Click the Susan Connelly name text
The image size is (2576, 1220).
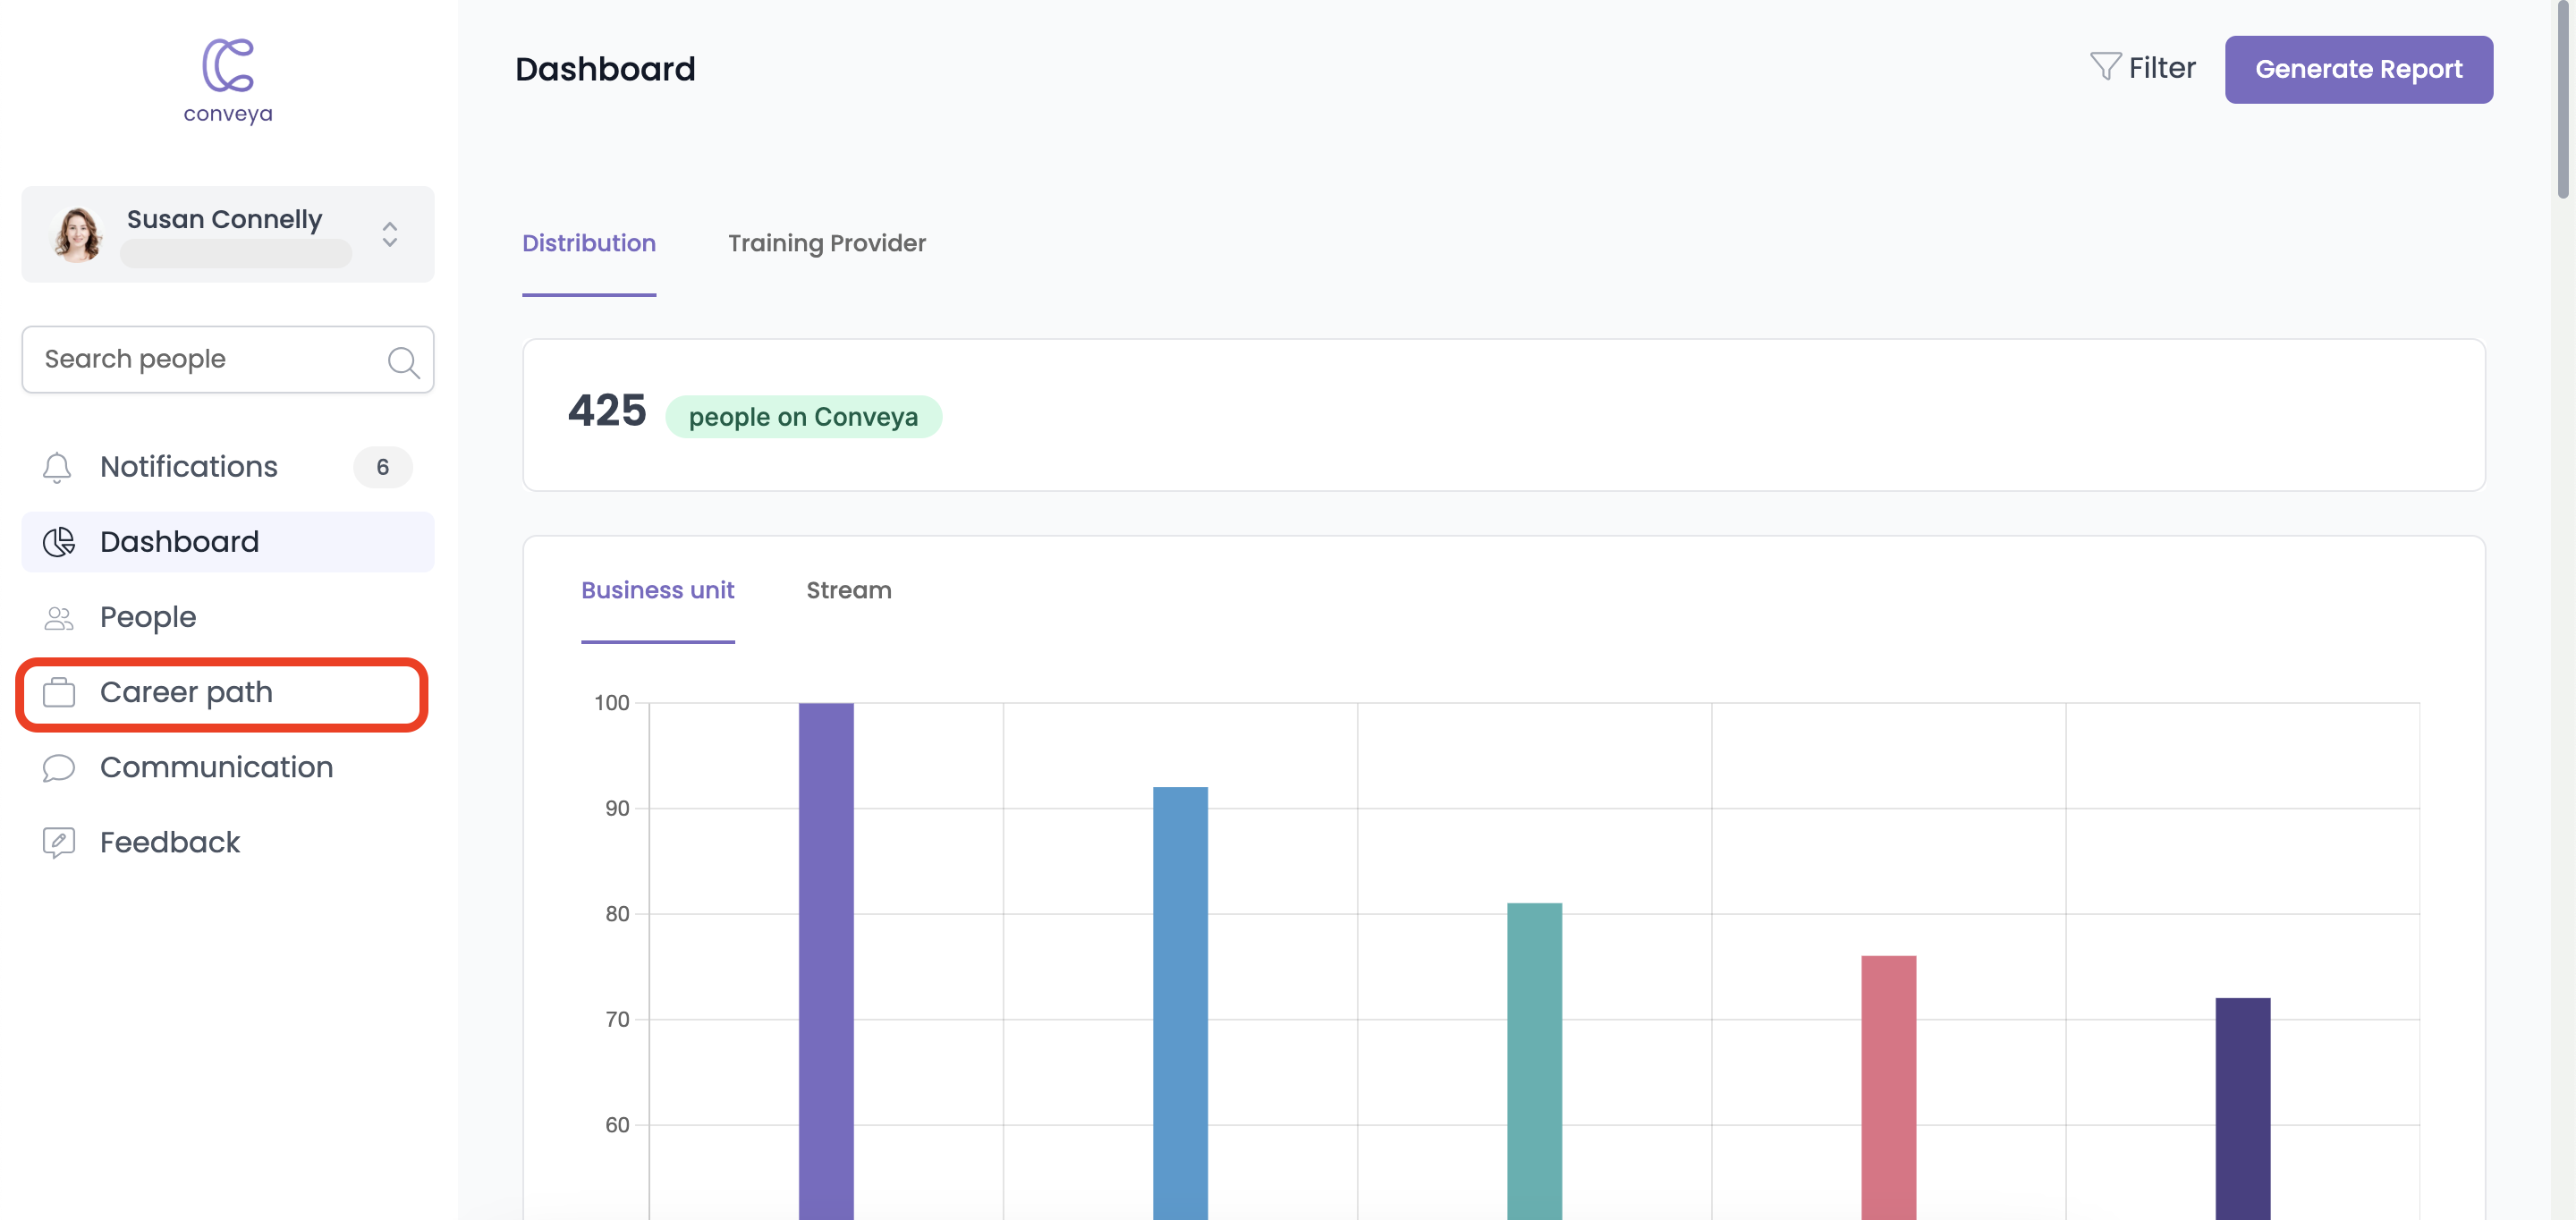pyautogui.click(x=224, y=219)
